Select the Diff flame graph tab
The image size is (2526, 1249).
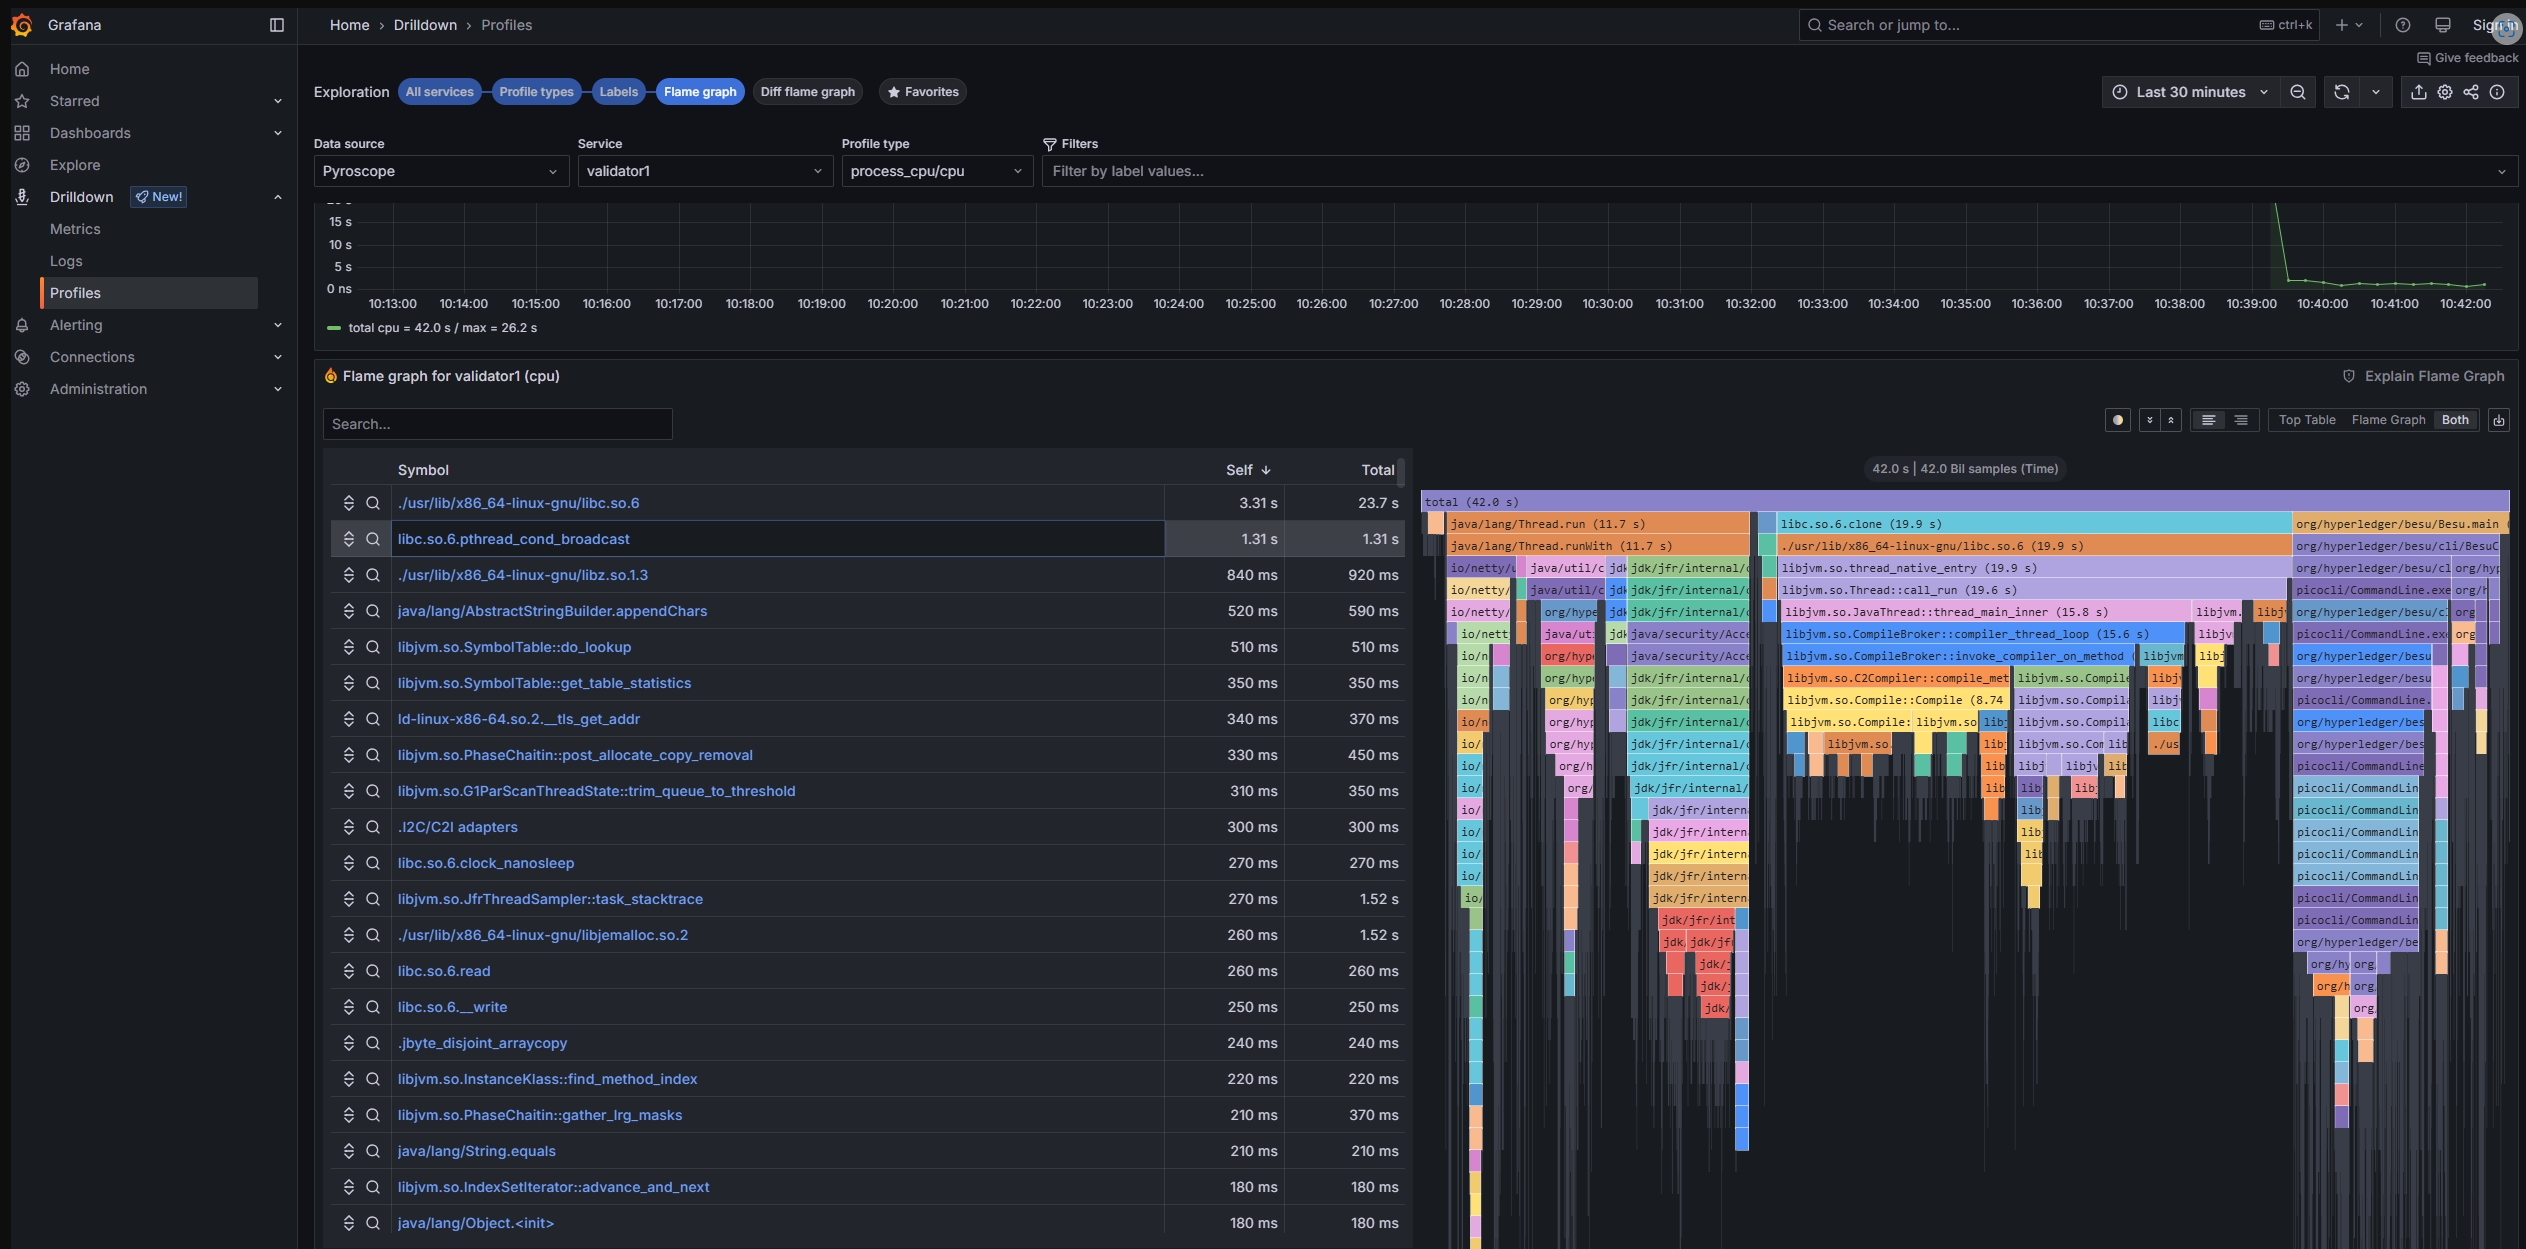[807, 92]
